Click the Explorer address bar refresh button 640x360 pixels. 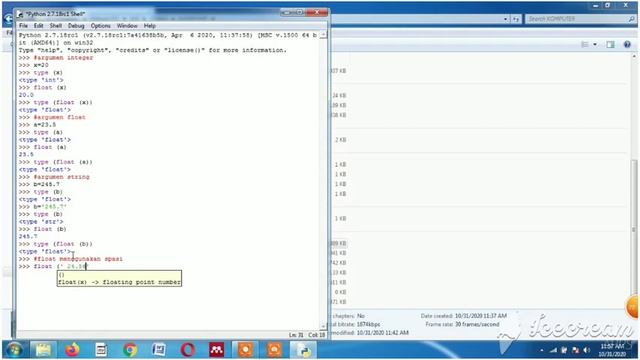516,19
